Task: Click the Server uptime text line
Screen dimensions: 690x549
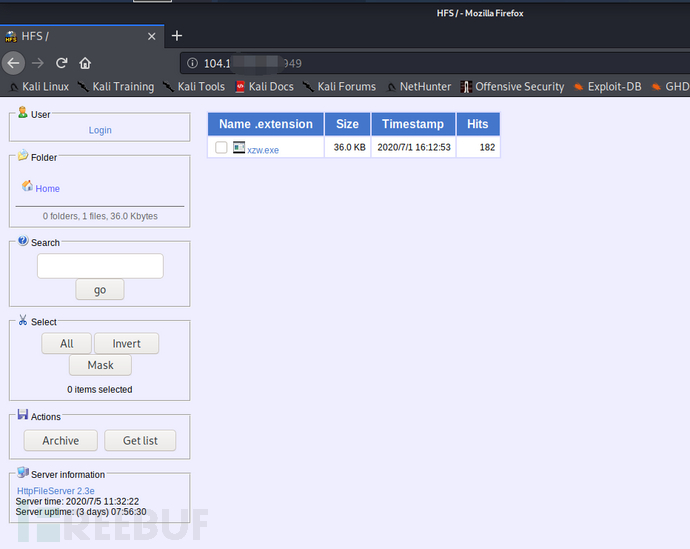Action: pyautogui.click(x=81, y=512)
